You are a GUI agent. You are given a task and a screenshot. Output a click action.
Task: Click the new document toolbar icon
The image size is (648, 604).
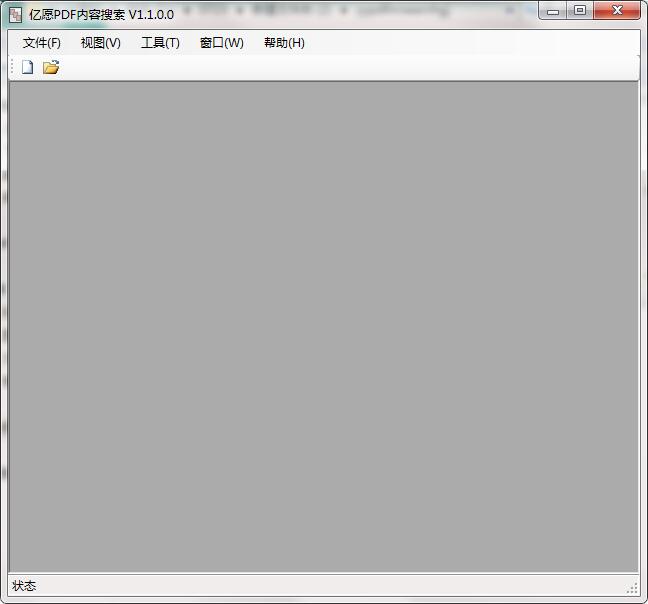pyautogui.click(x=27, y=67)
